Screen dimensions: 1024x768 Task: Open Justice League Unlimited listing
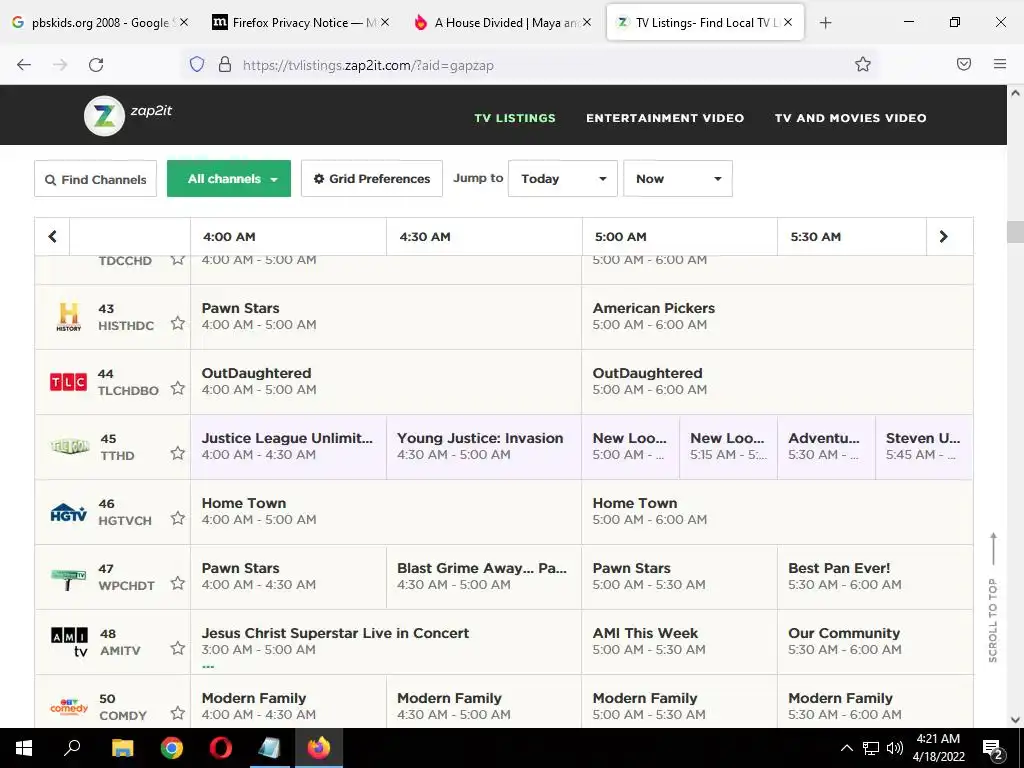click(x=288, y=447)
